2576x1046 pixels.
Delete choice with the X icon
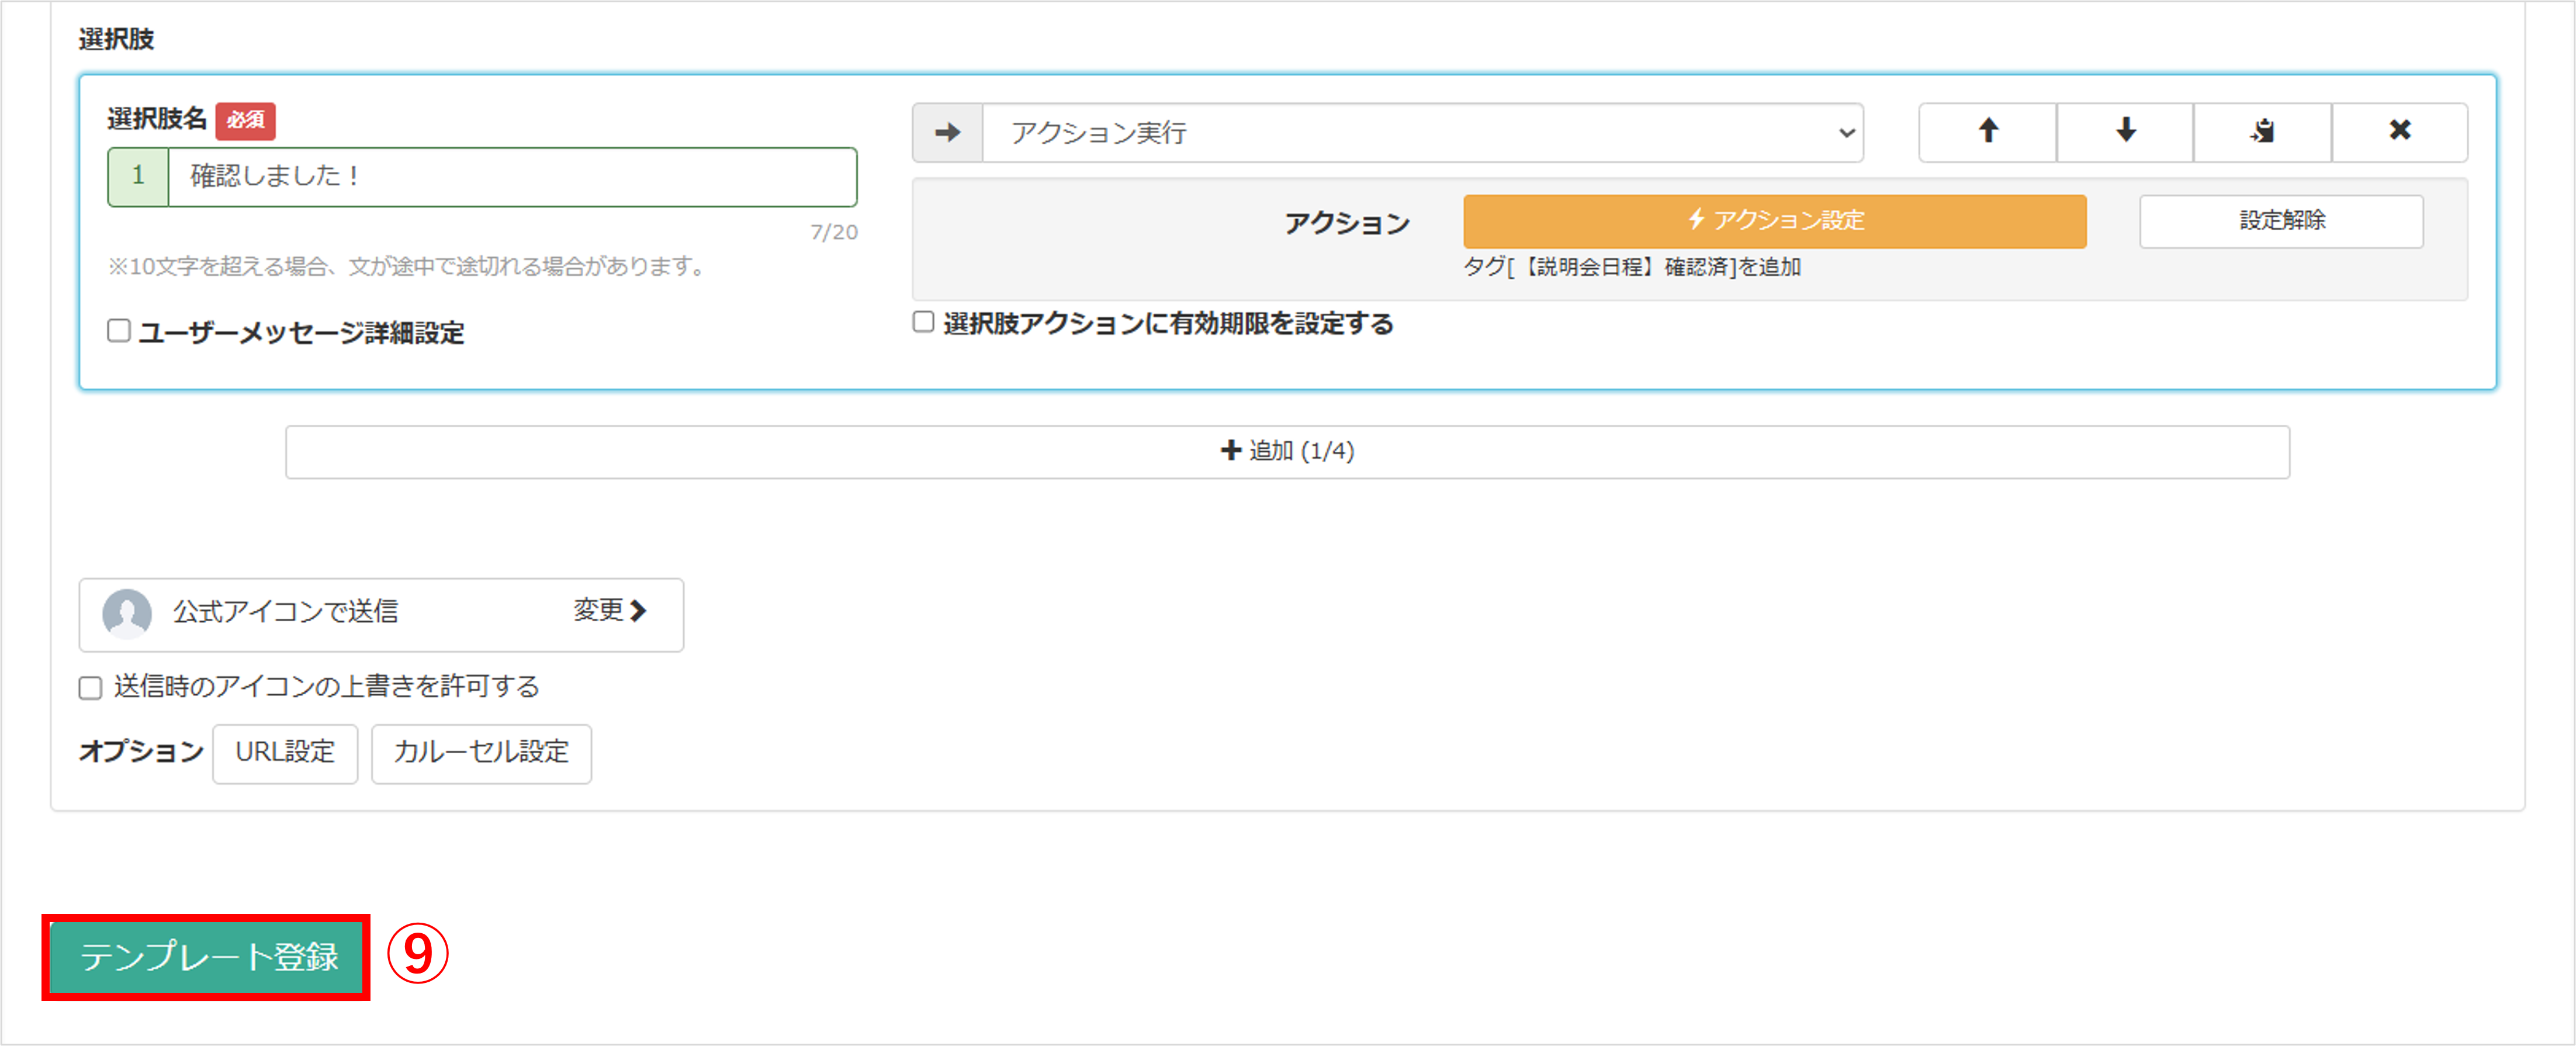pos(2399,132)
